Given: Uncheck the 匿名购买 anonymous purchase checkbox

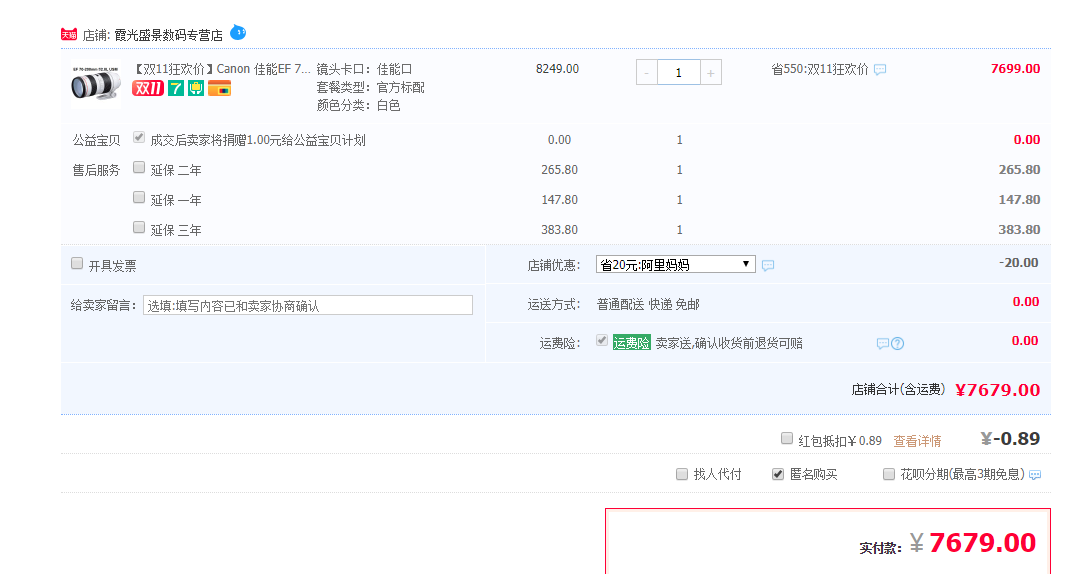Looking at the screenshot, I should pos(778,474).
